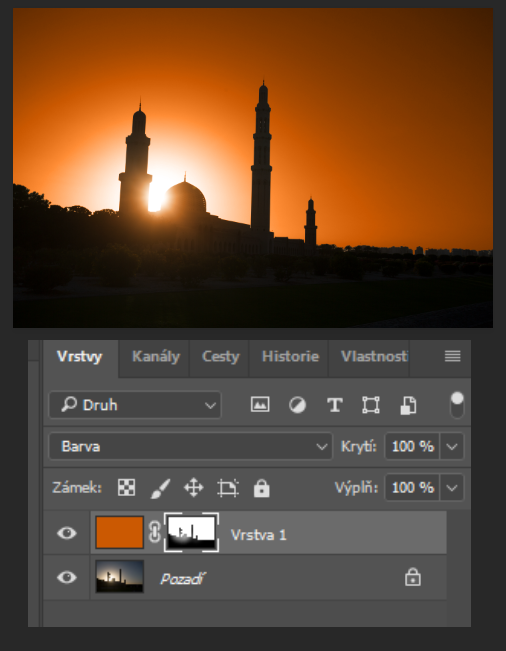Lock all padlock icon next to Zámek

262,488
